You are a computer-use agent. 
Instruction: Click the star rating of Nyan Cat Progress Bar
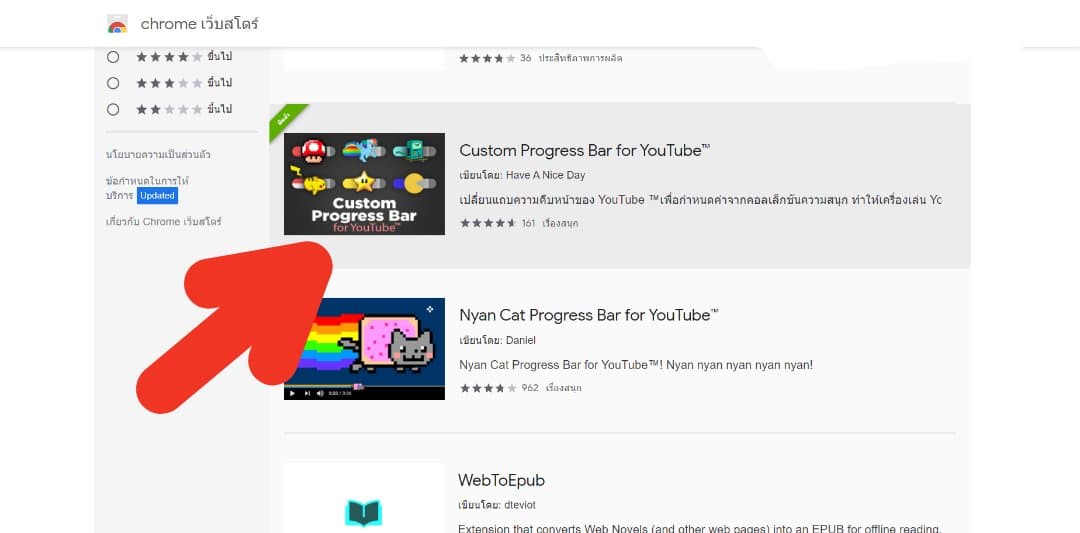click(x=488, y=388)
